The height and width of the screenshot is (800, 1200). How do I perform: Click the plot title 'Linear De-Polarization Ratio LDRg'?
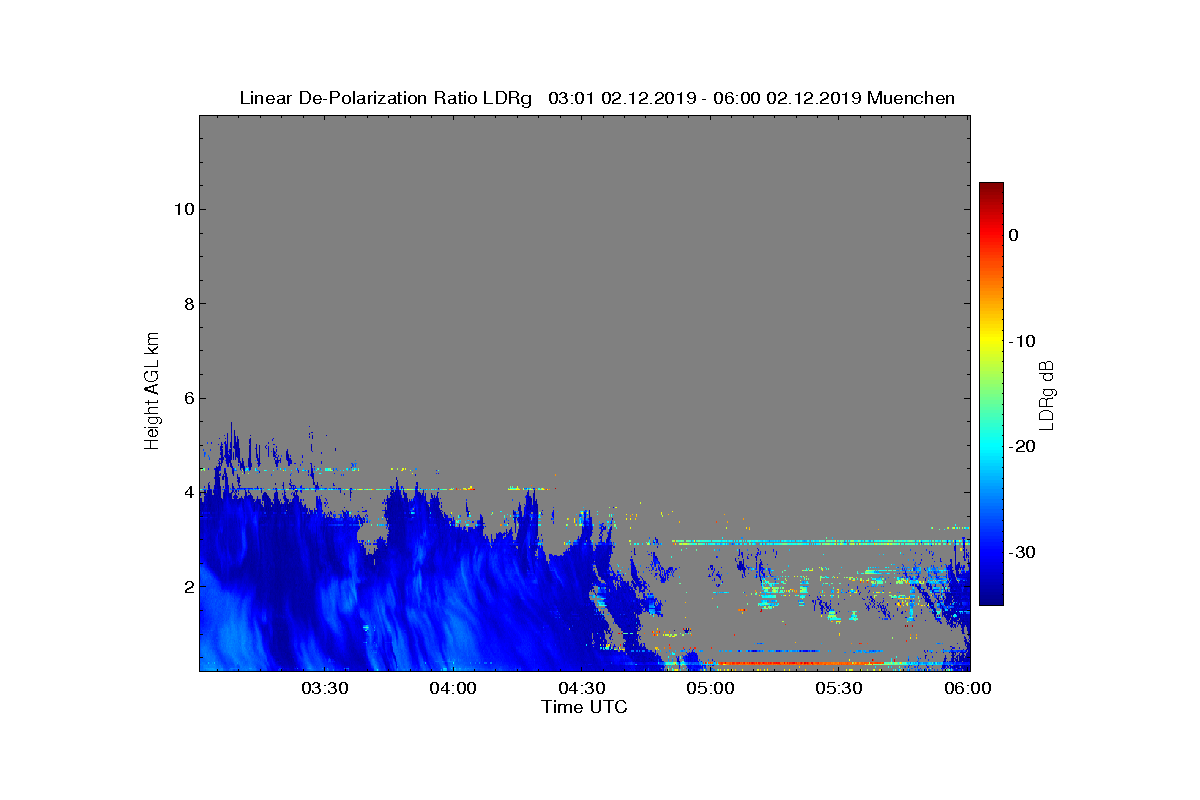click(x=385, y=98)
